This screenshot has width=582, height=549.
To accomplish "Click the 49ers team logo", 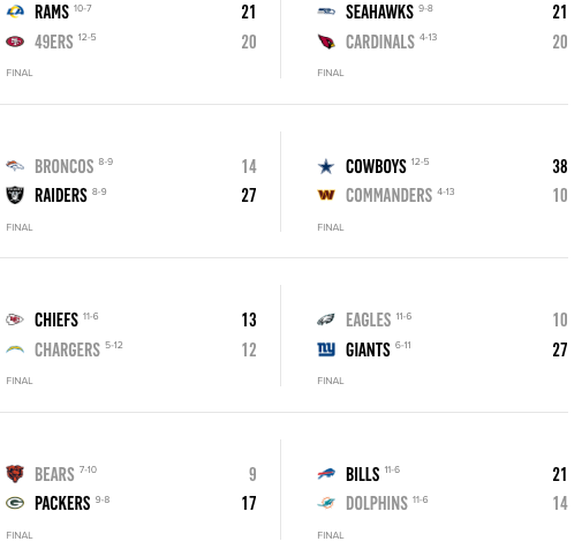I will tap(15, 42).
